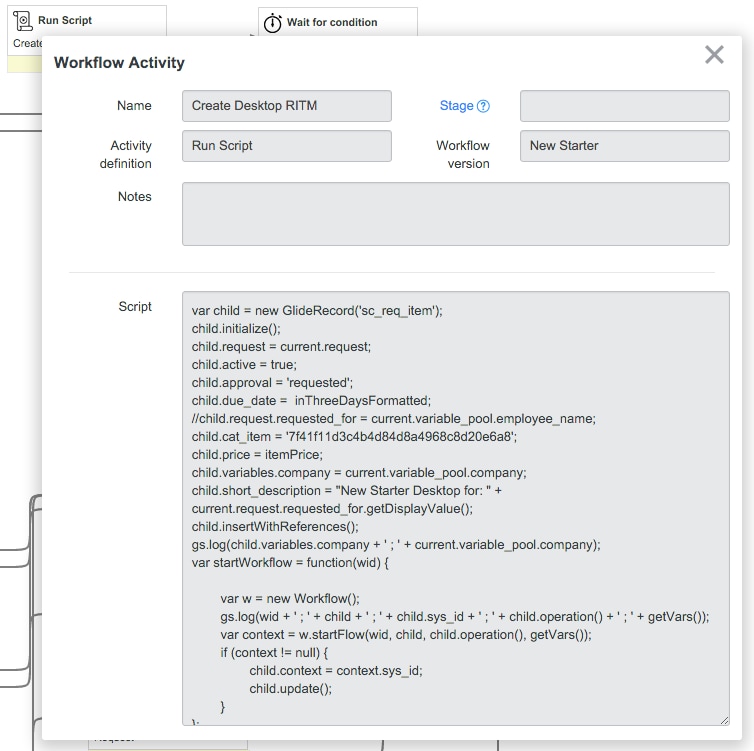Screen dimensions: 754x751
Task: Click the 'child.insertWithReferences();' line
Action: click(x=275, y=527)
